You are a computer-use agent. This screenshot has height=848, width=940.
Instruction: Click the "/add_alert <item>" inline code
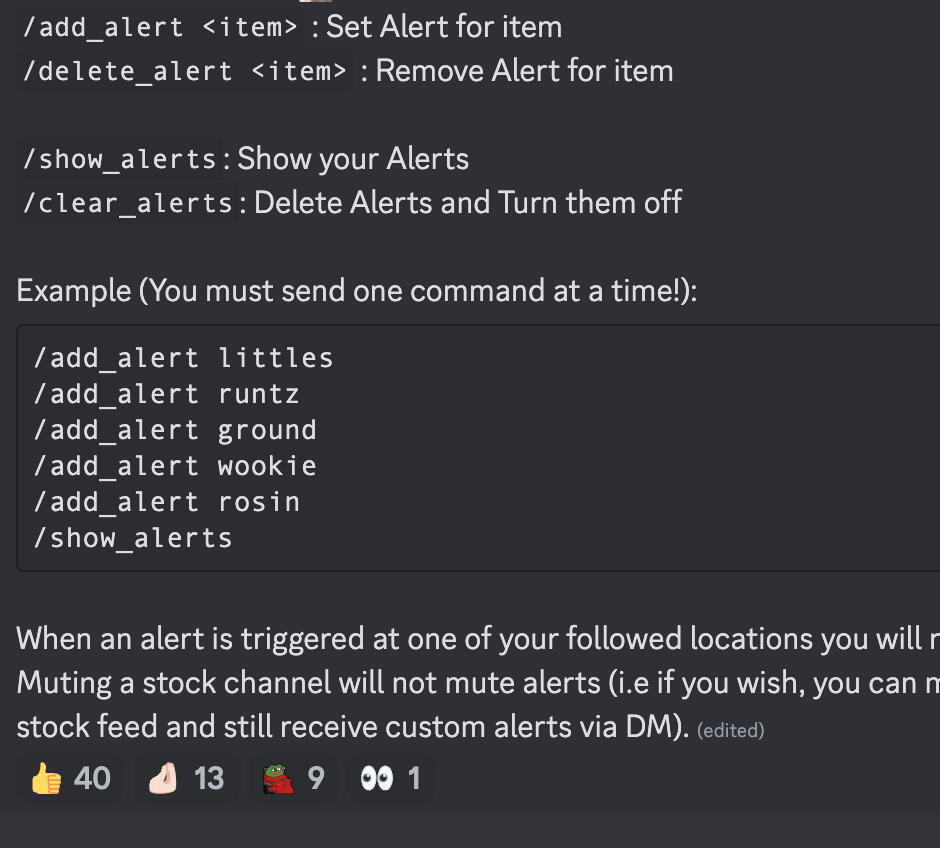click(161, 27)
